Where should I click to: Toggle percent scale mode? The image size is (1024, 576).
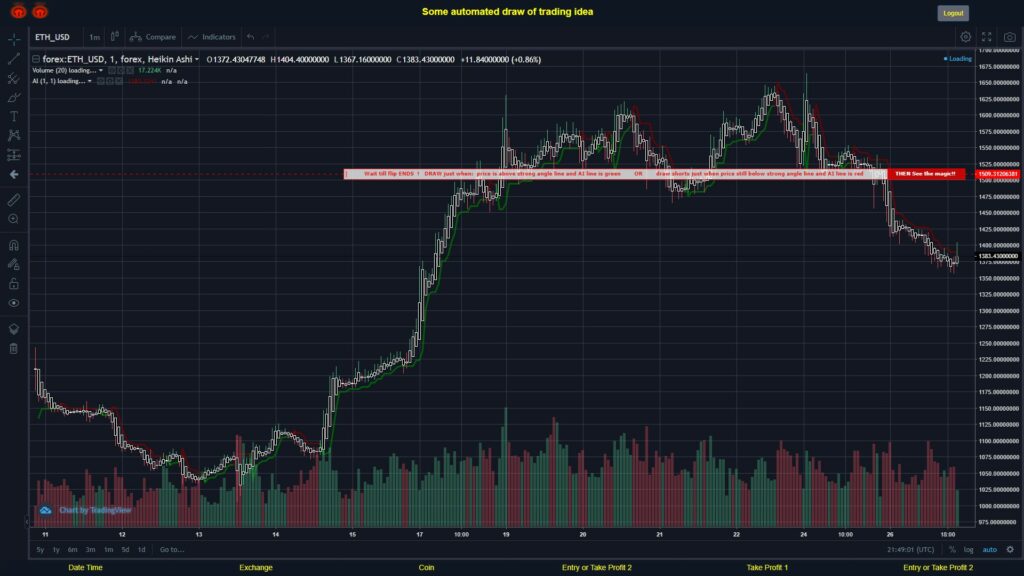(952, 550)
